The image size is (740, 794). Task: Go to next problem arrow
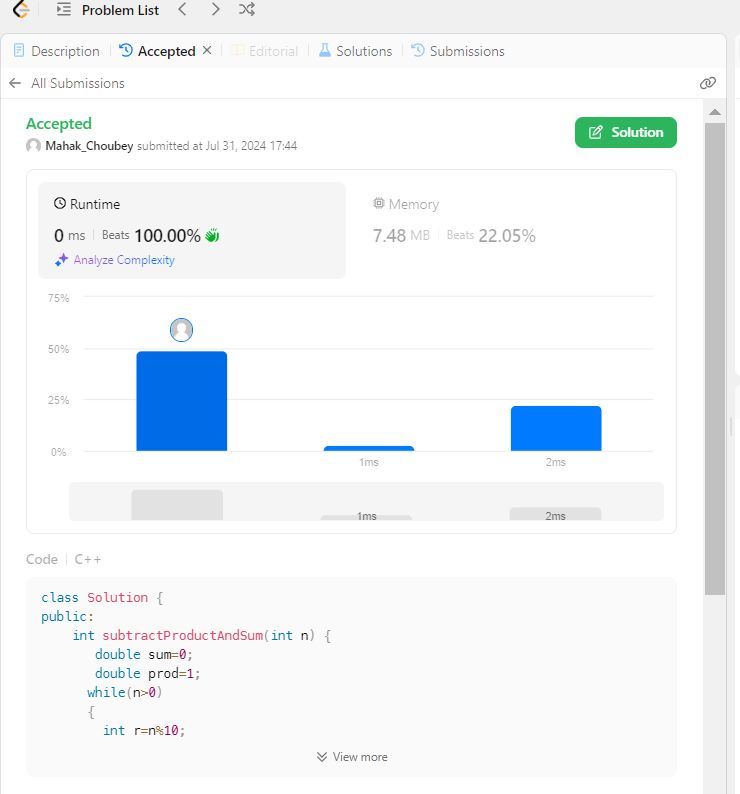215,10
